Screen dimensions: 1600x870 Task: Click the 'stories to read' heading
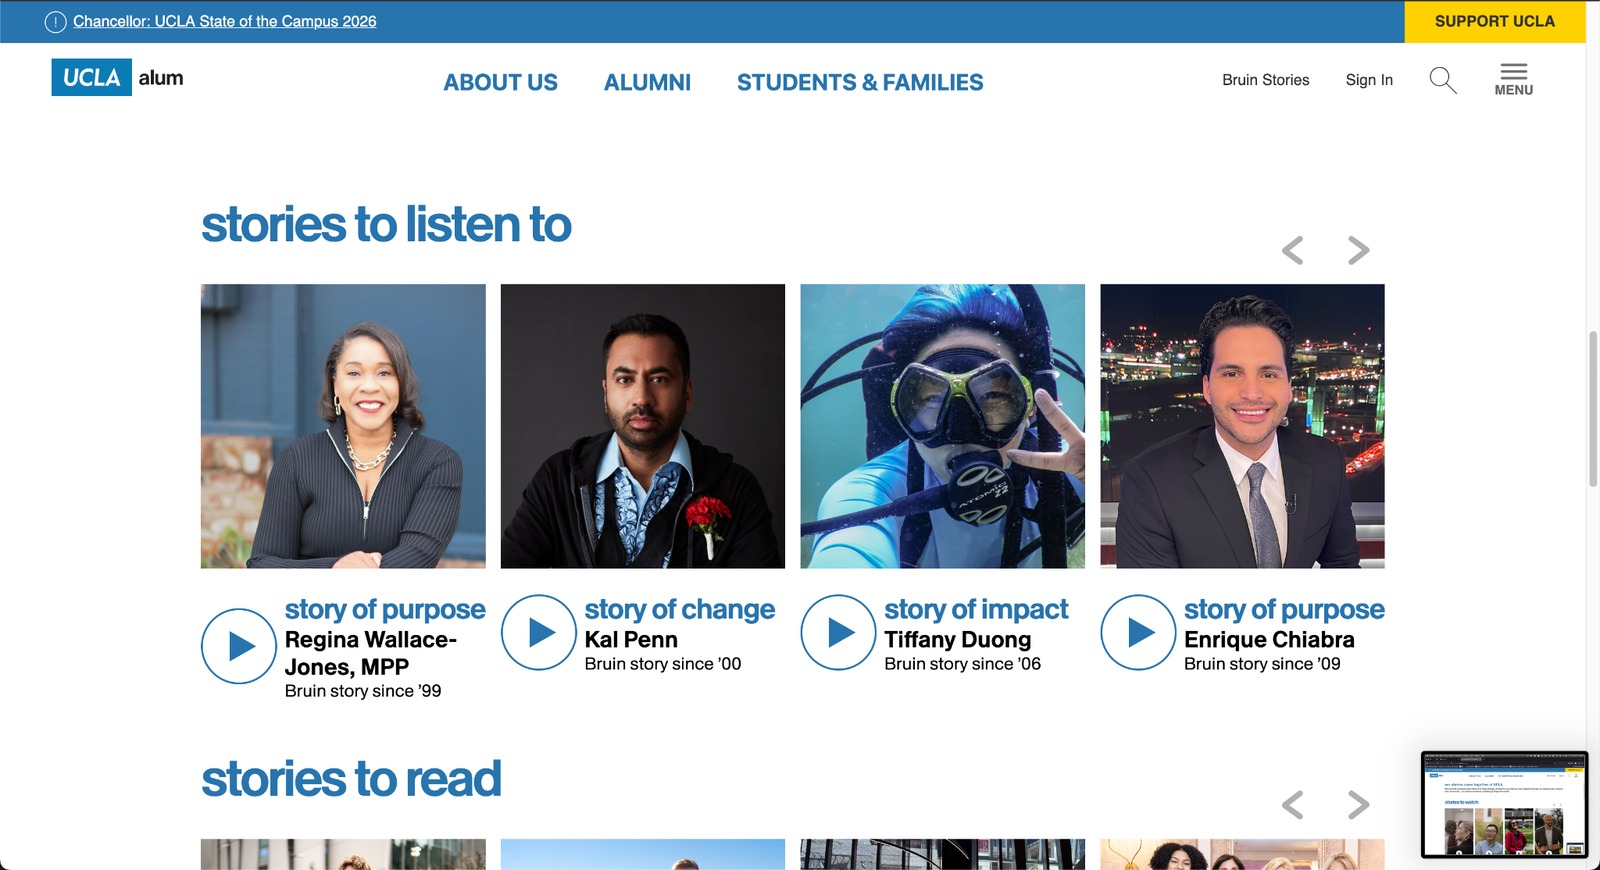coord(351,779)
